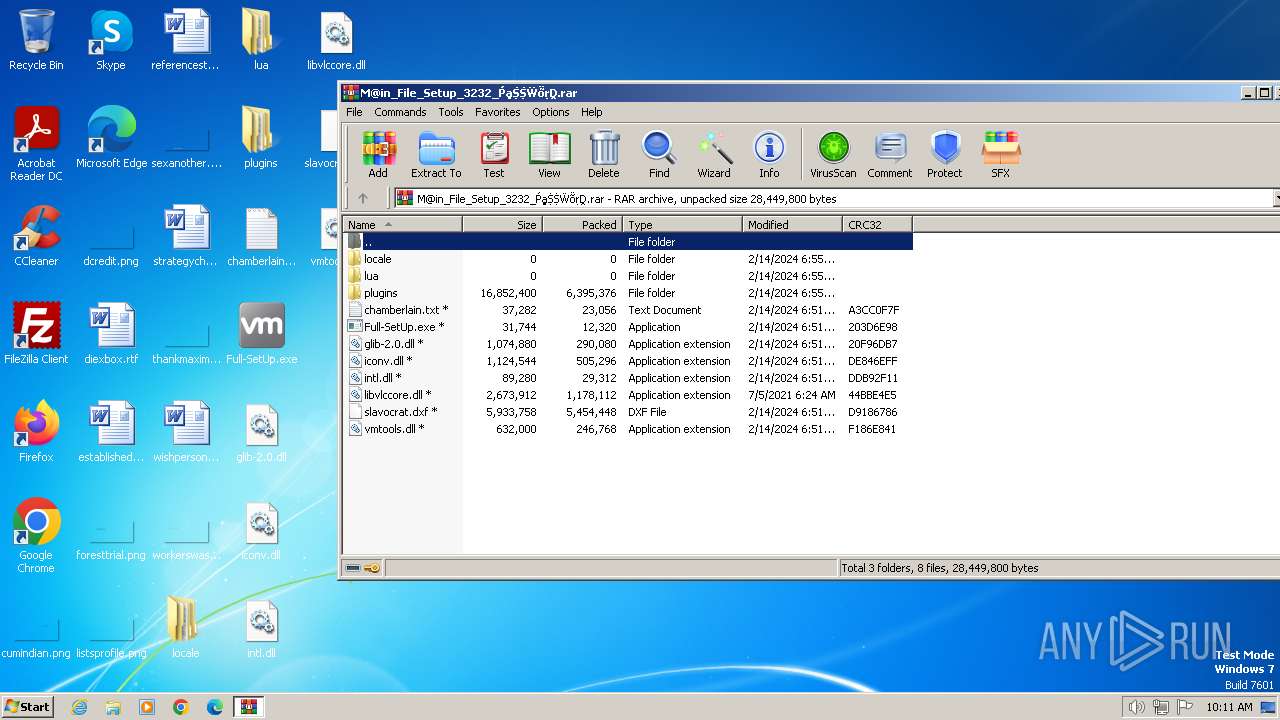Open the Wizard tool

click(x=714, y=155)
